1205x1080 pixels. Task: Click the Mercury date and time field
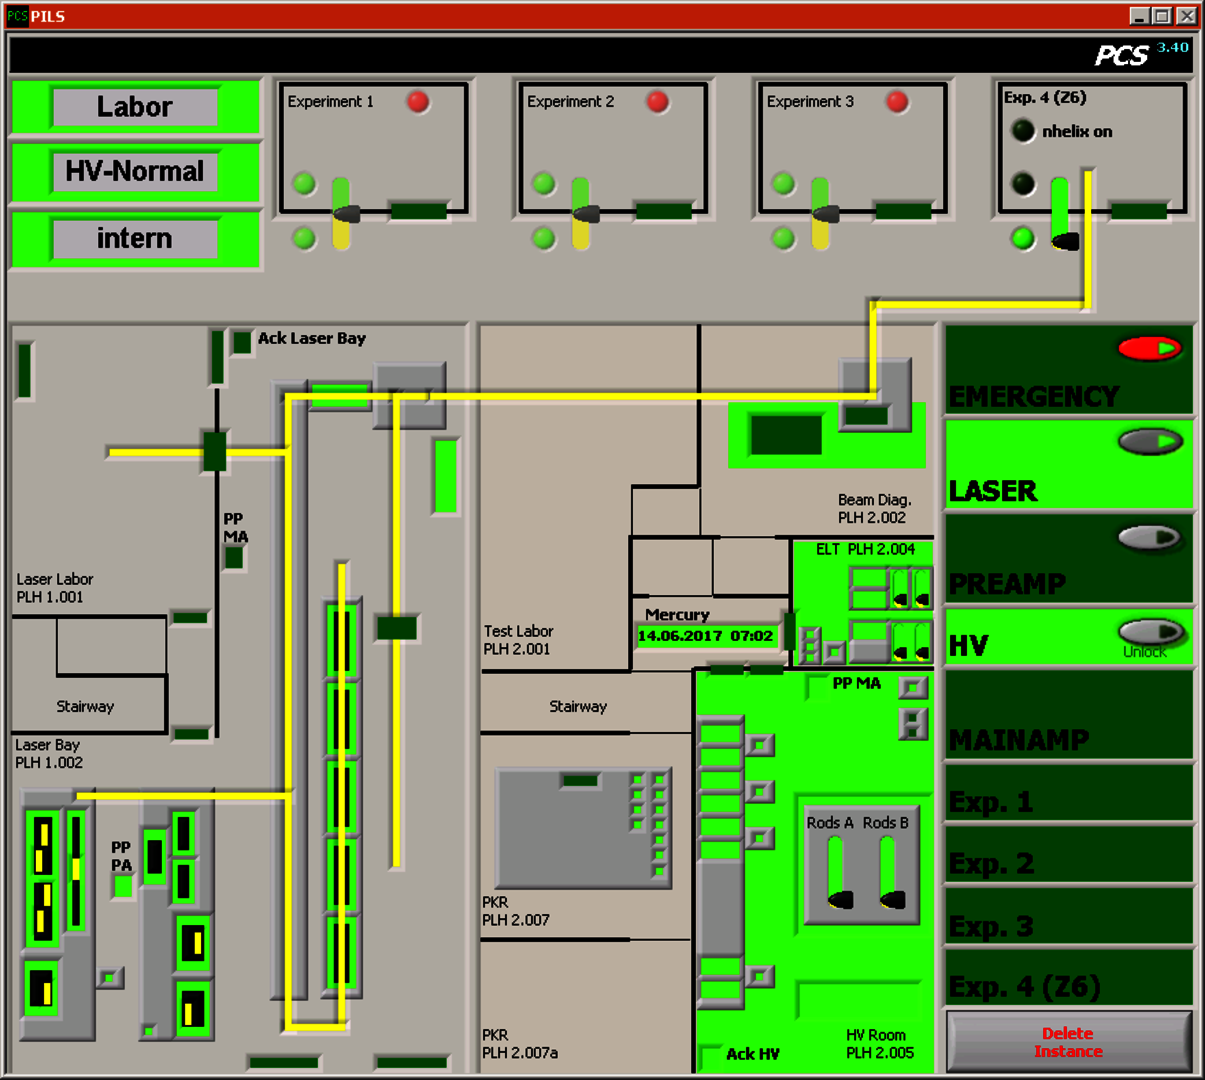pyautogui.click(x=705, y=636)
